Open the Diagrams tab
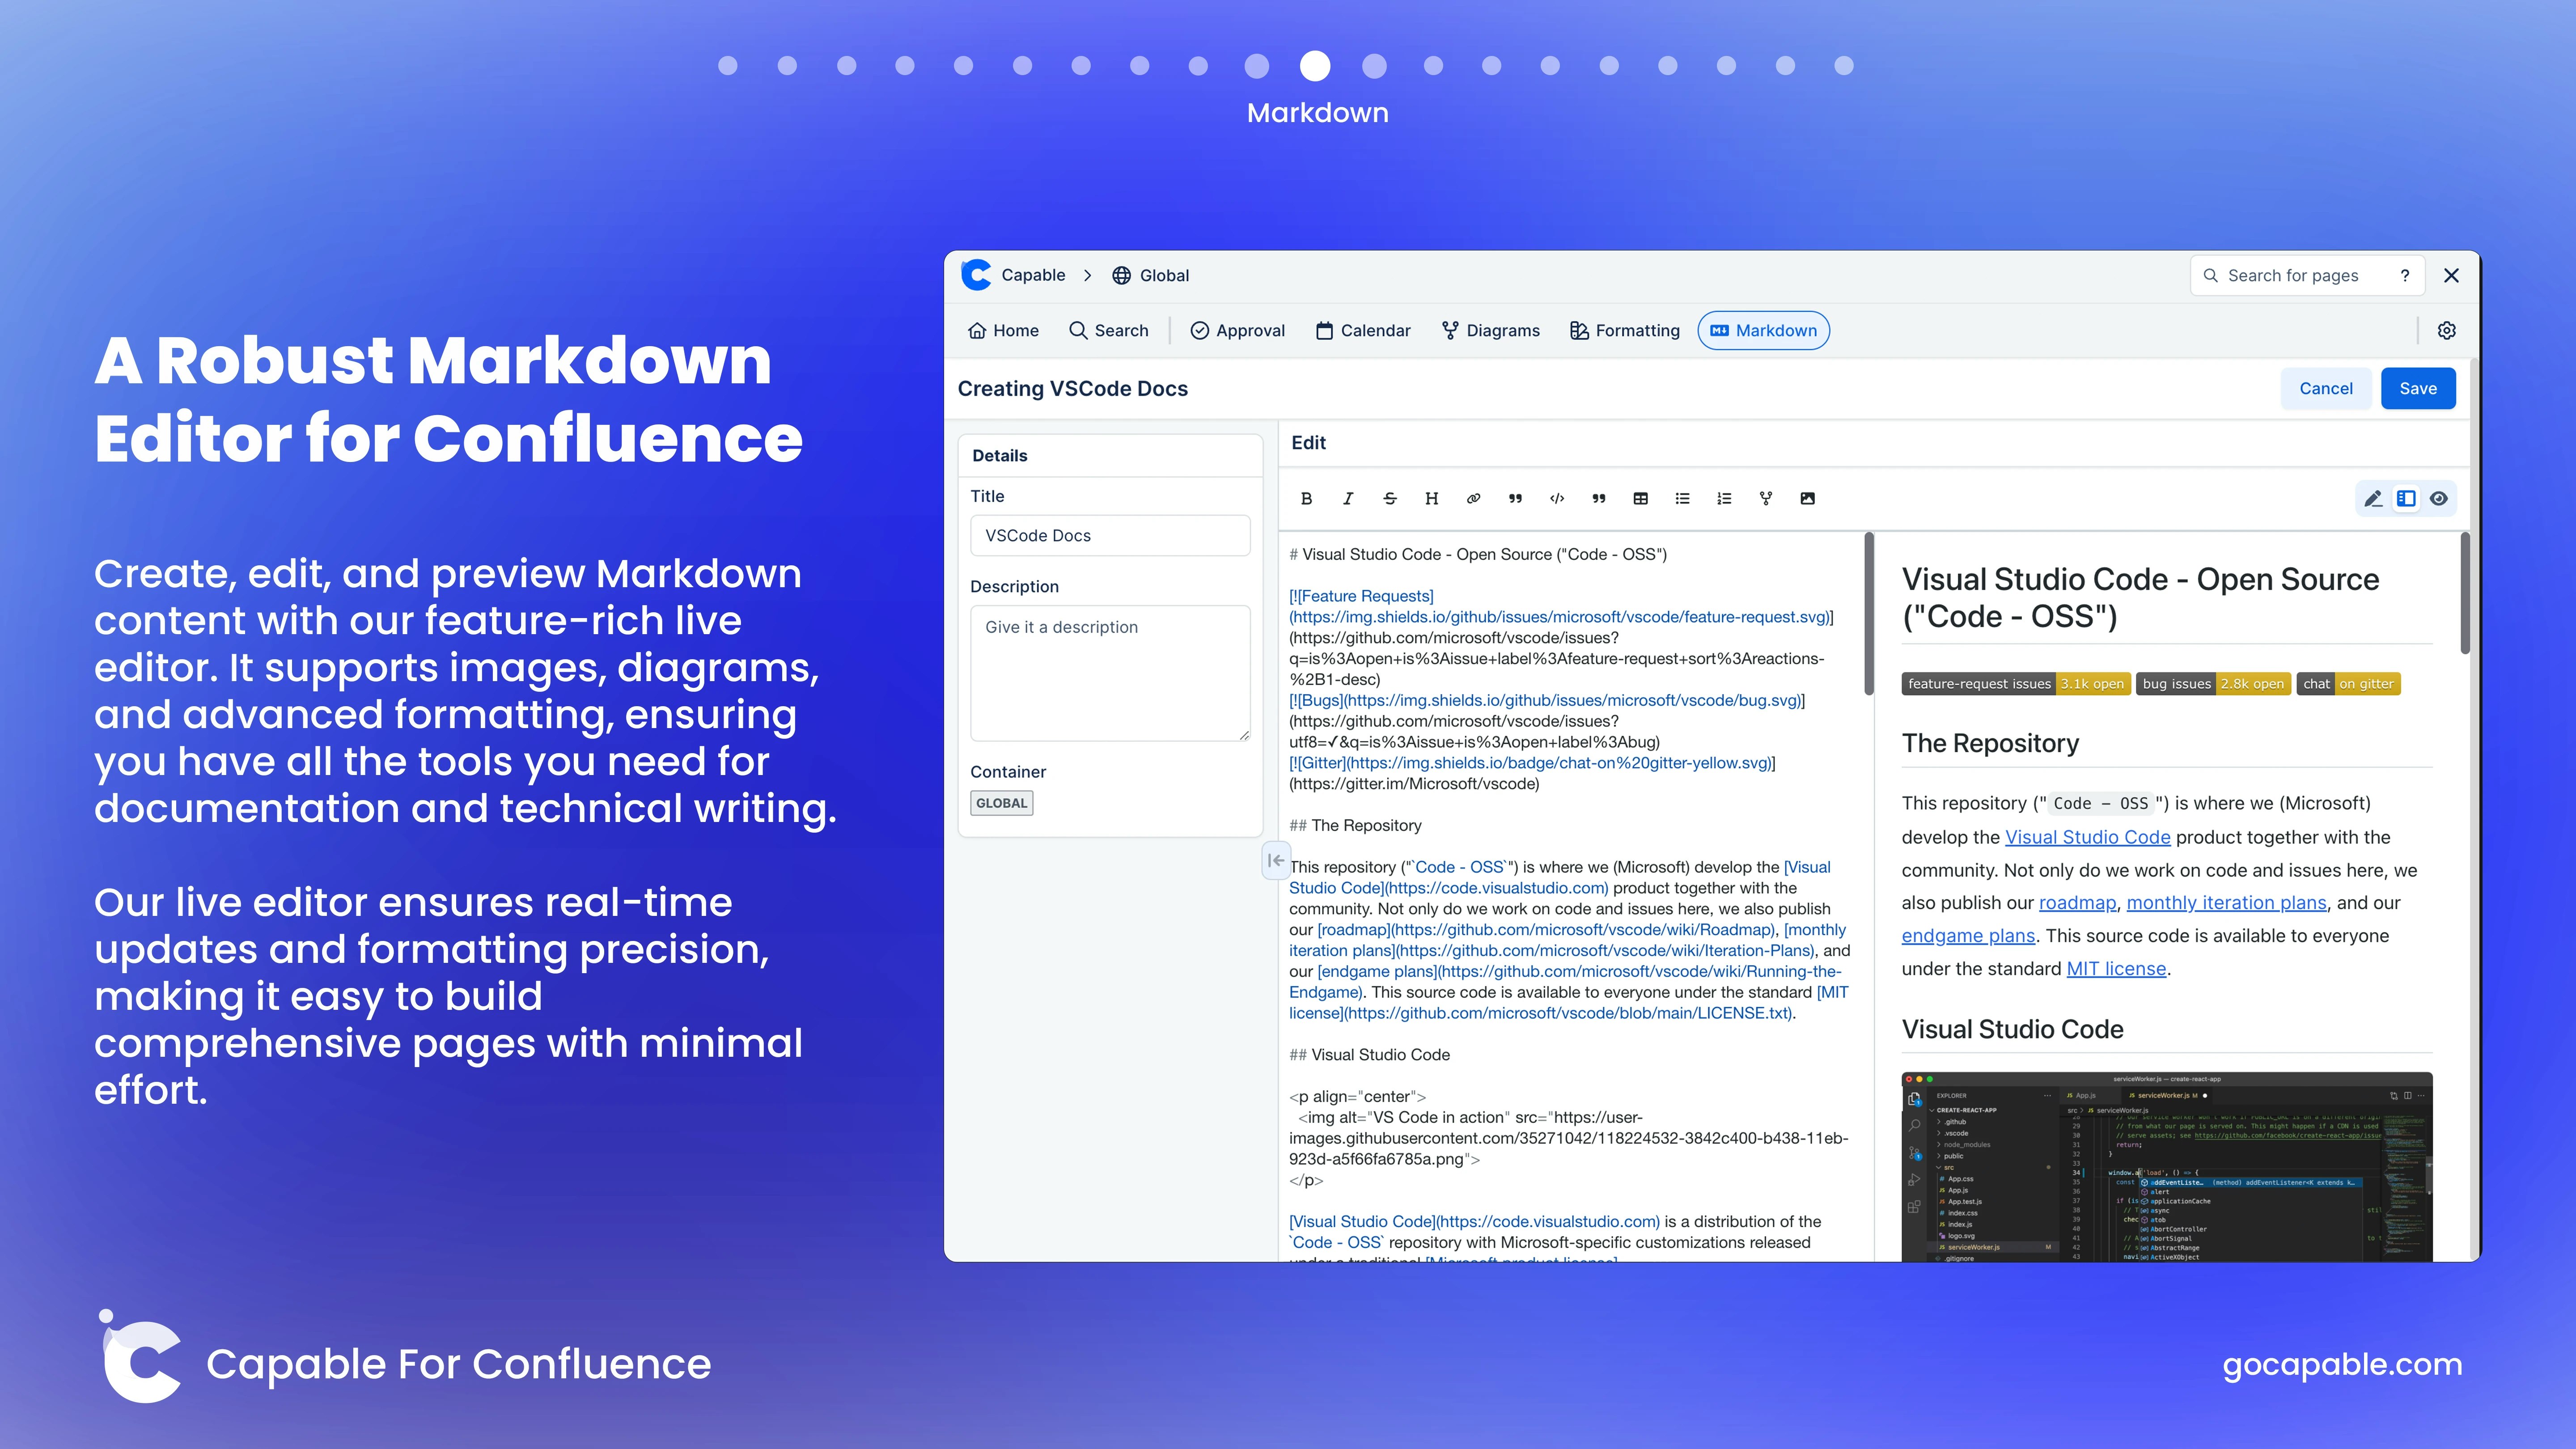Image resolution: width=2576 pixels, height=1449 pixels. 1491,330
